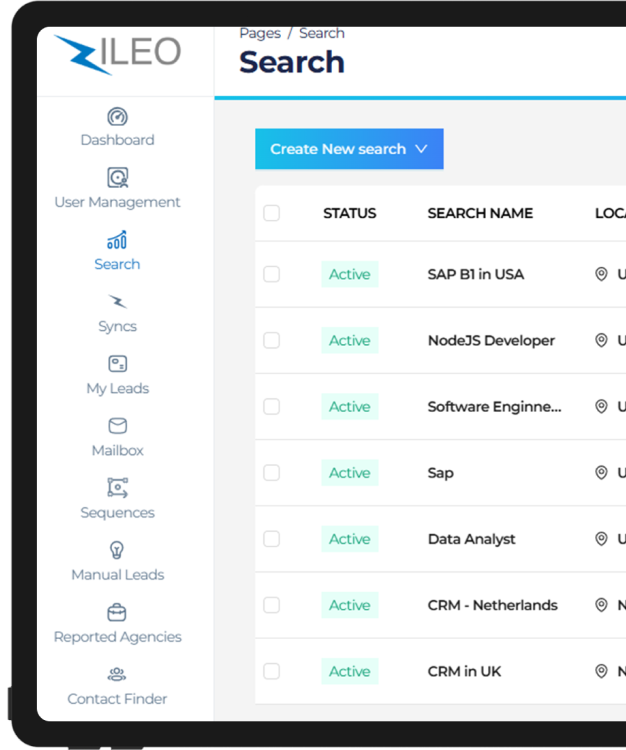
Task: Click the Mailbox envelope icon
Action: click(x=117, y=426)
